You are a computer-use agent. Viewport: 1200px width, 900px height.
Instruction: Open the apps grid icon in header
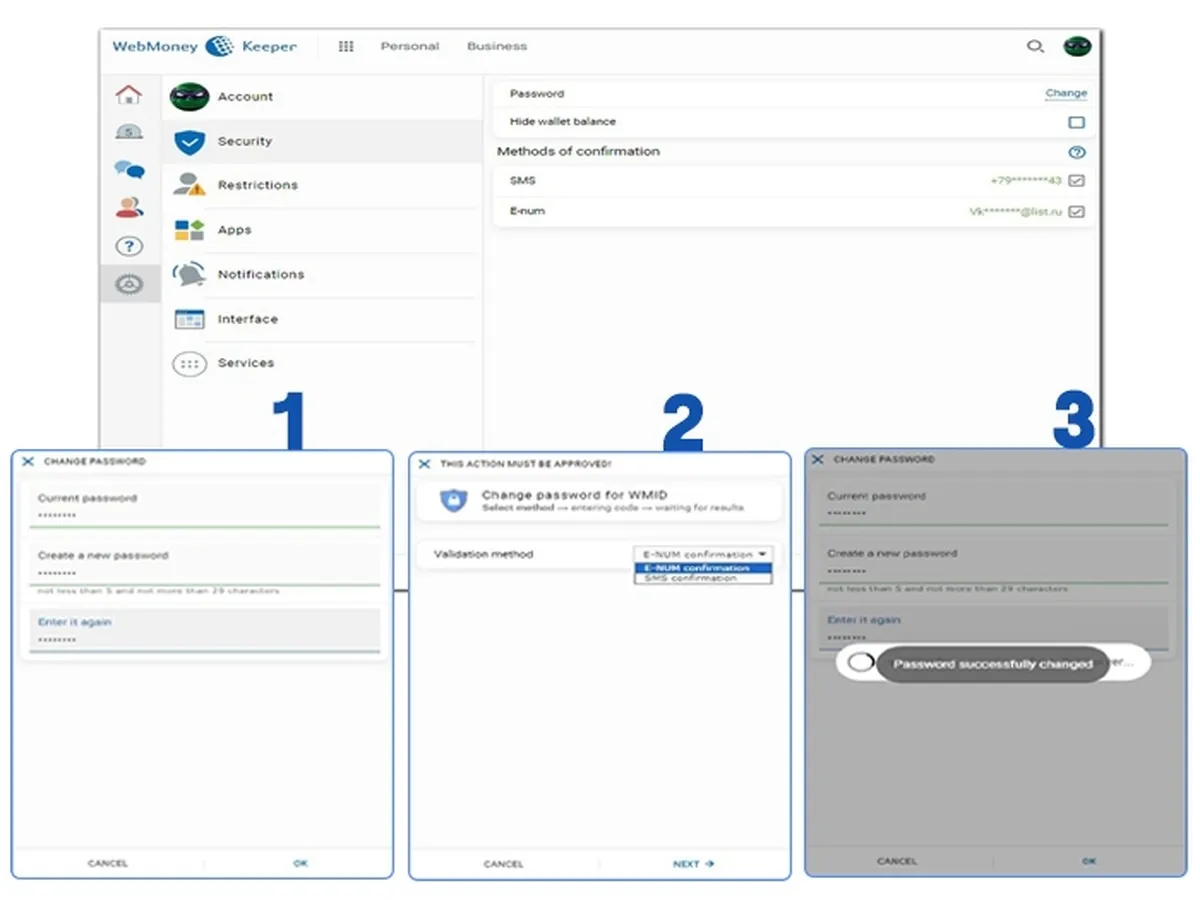click(x=346, y=46)
